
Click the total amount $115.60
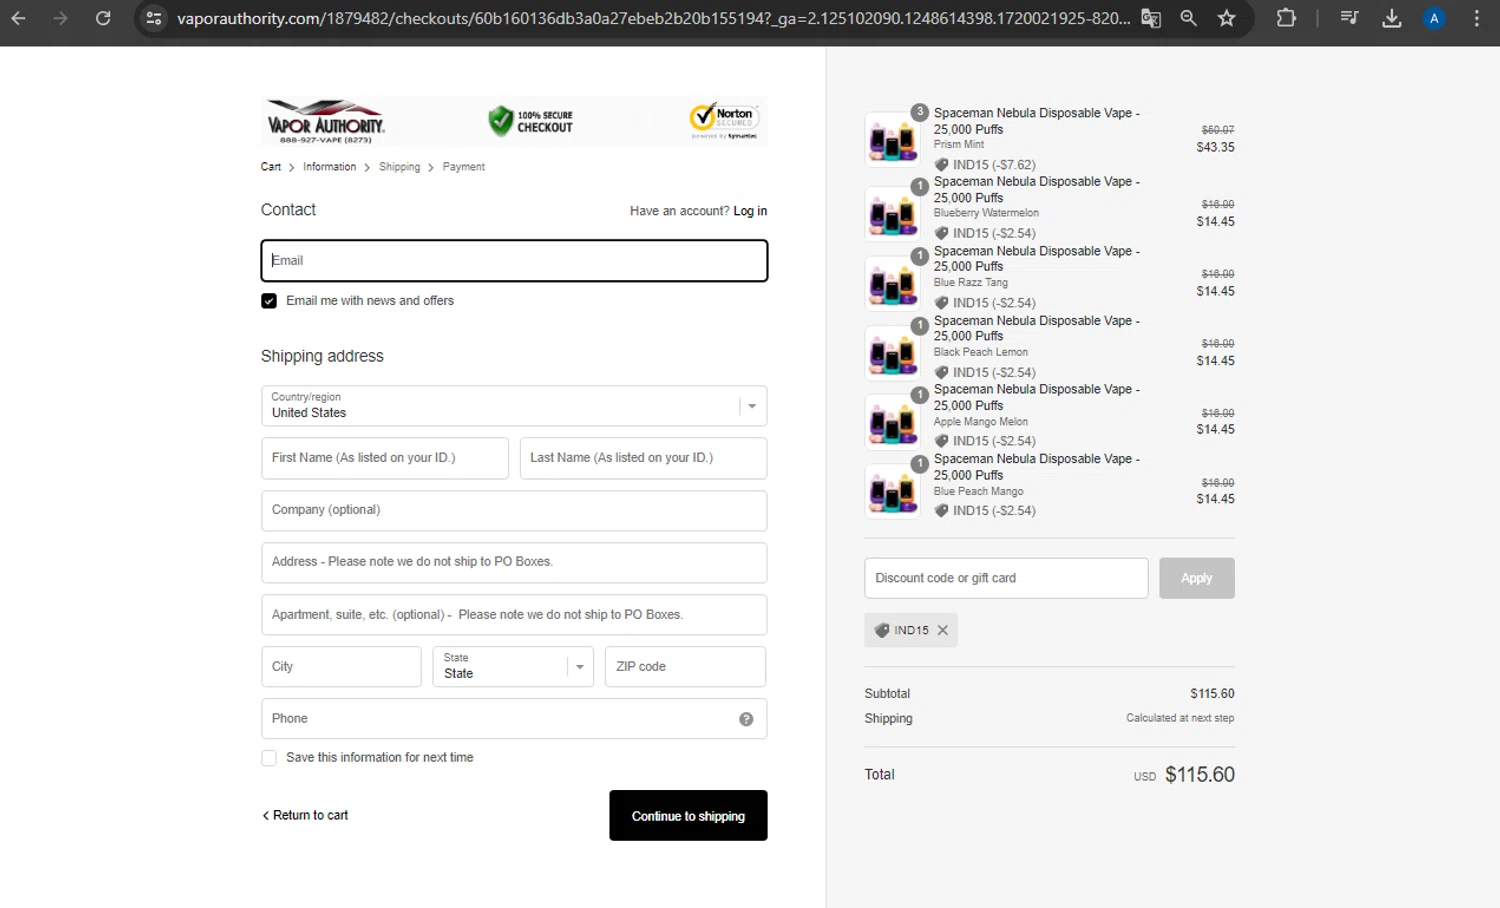click(x=1200, y=775)
